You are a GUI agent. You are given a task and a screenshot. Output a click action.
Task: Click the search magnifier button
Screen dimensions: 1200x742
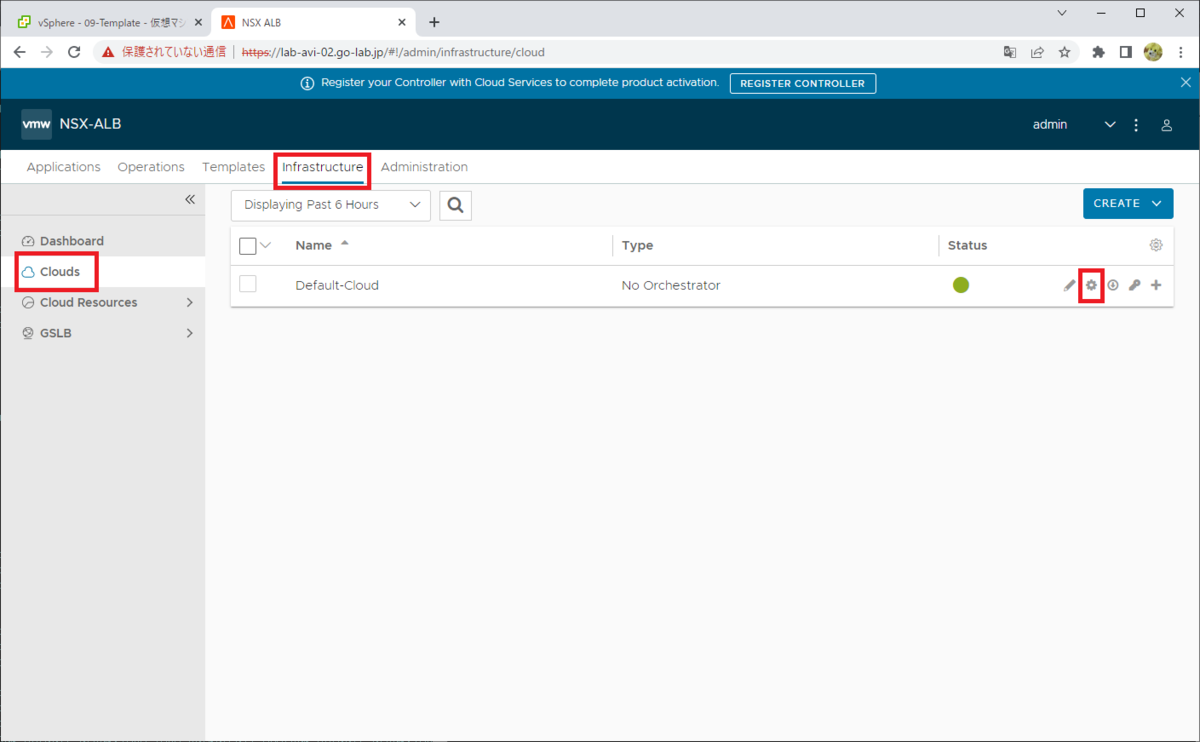pyautogui.click(x=455, y=205)
